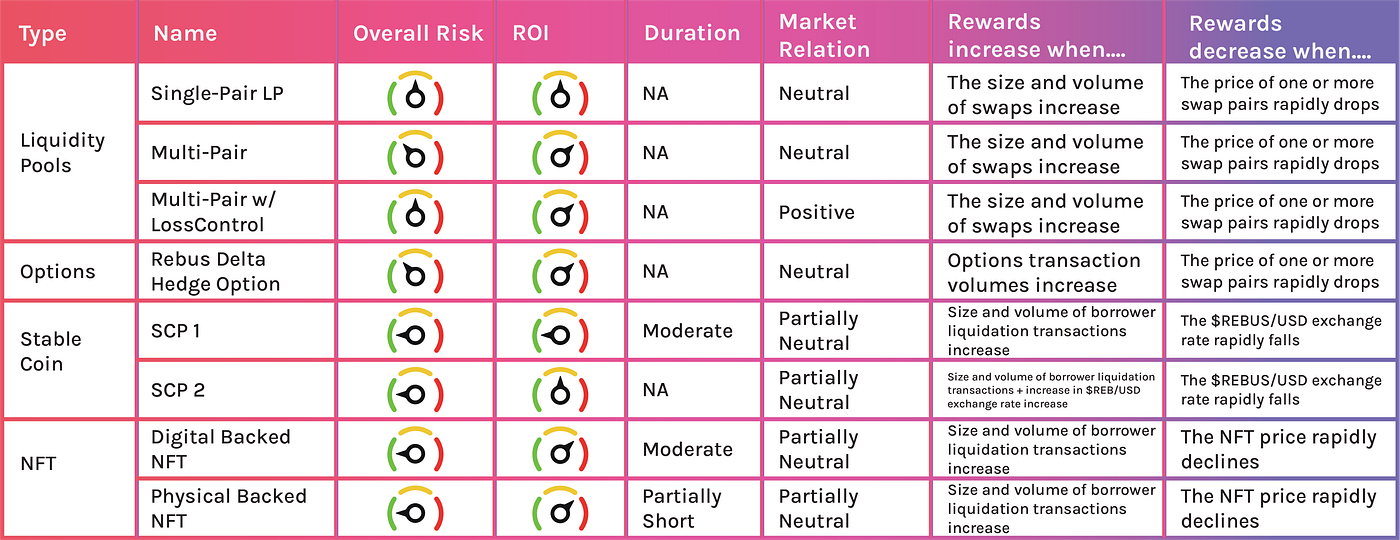Click the ROI gauge for Single-Pair LP
Image resolution: width=1400 pixels, height=540 pixels.
pos(559,93)
